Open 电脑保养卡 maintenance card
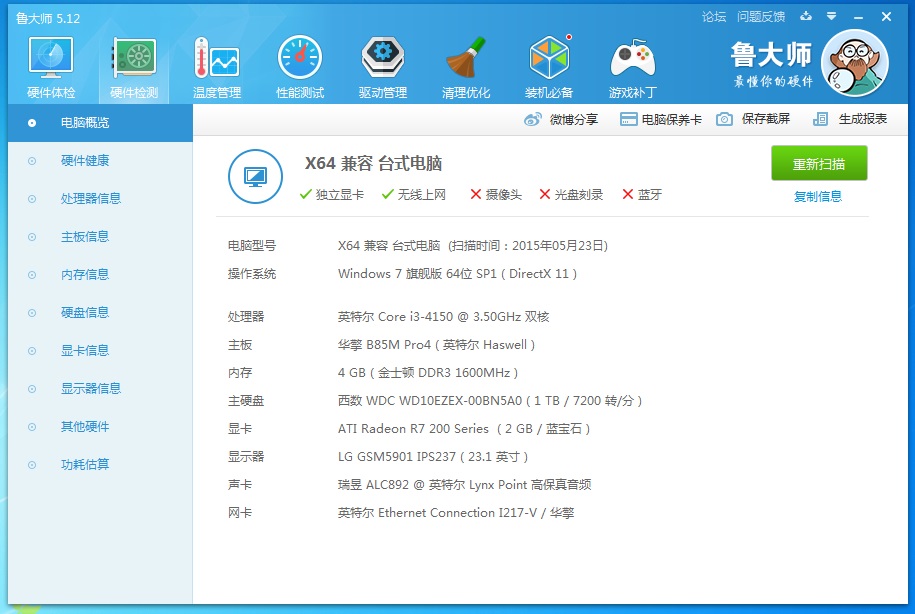Screen dimensions: 915x614 [x=661, y=120]
